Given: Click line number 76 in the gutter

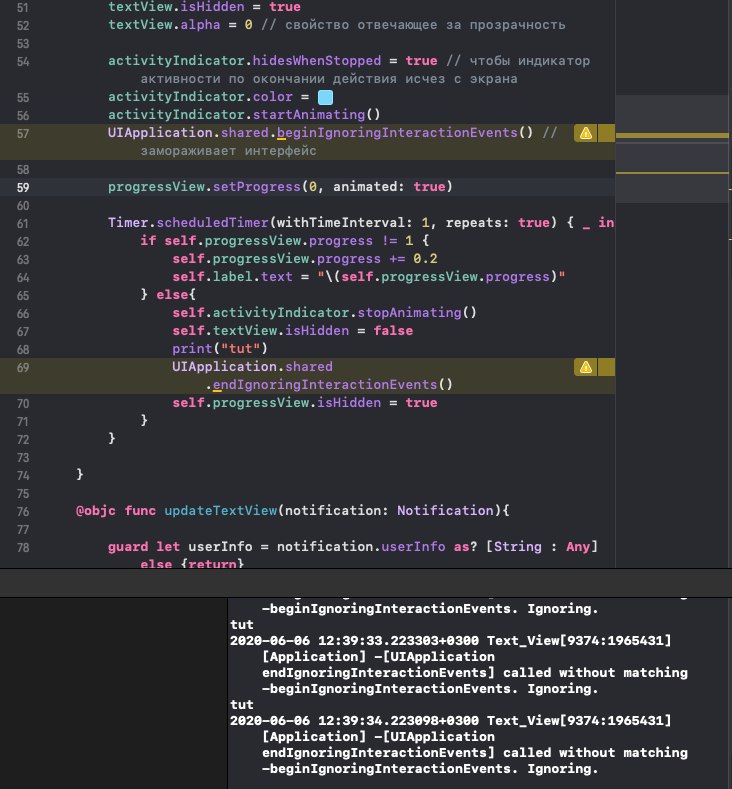Looking at the screenshot, I should 23,512.
